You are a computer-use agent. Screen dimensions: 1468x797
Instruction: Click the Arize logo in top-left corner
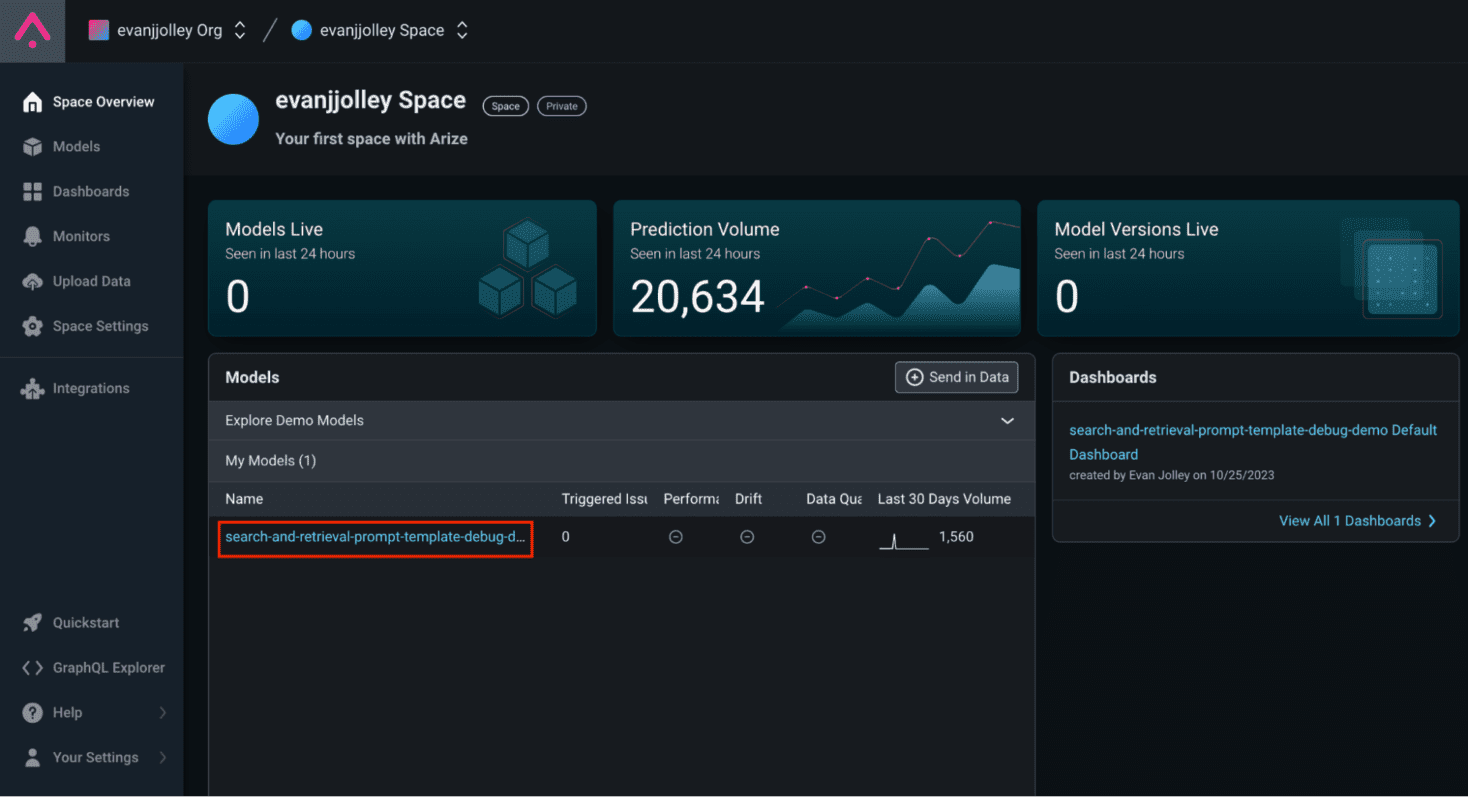[32, 30]
